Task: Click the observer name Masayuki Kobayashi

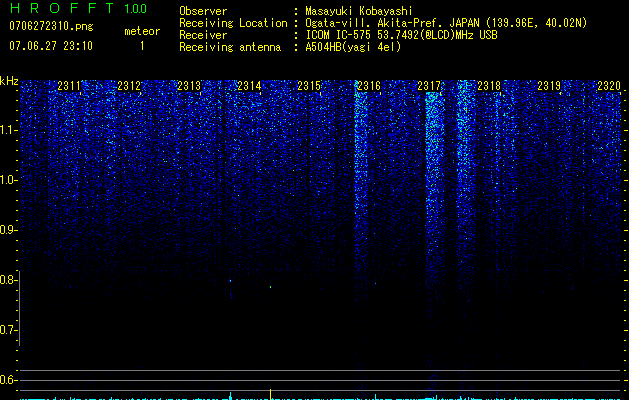Action: click(359, 11)
